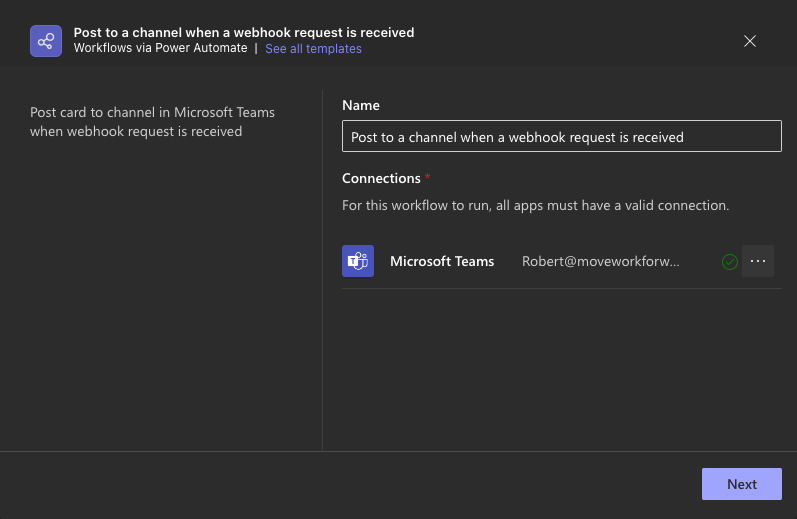
Task: Click into the workflow Name text field
Action: point(561,137)
